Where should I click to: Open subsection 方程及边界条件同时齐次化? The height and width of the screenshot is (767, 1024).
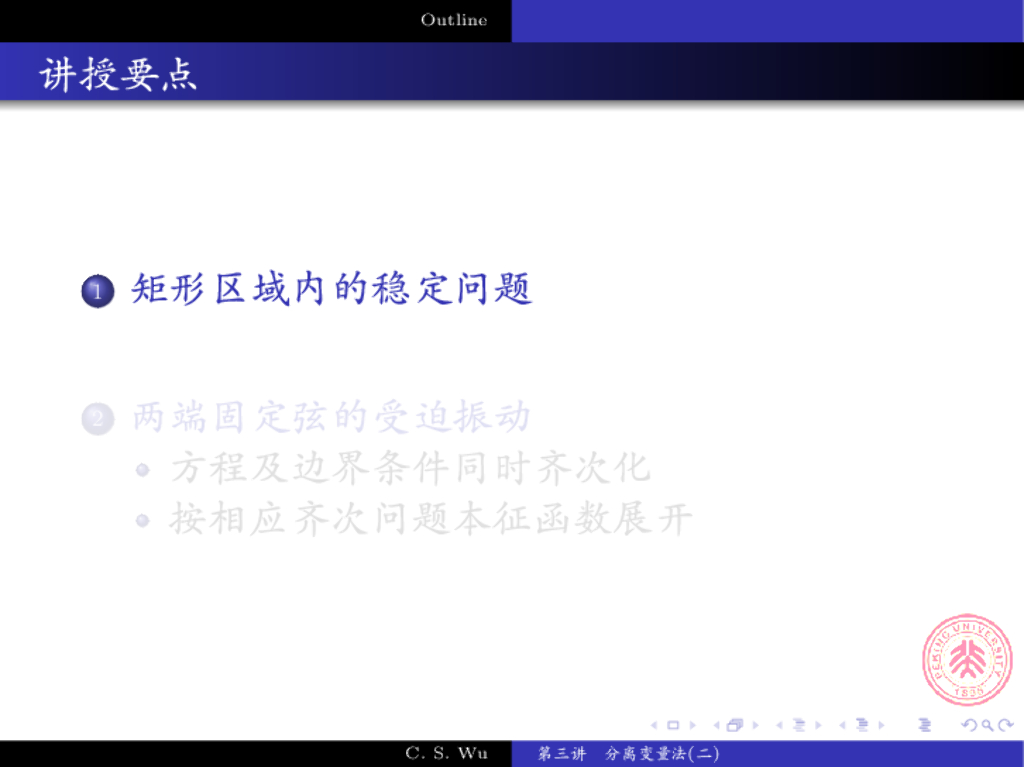point(410,468)
